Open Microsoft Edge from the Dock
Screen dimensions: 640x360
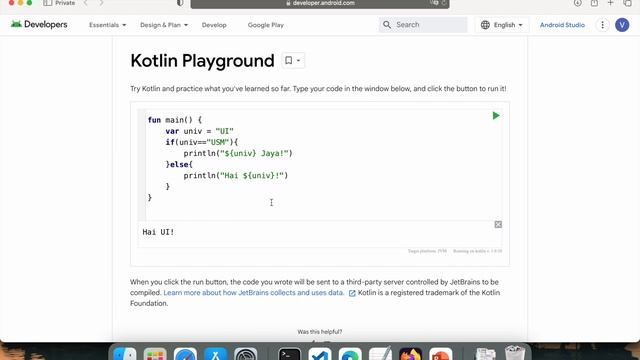click(x=350, y=354)
